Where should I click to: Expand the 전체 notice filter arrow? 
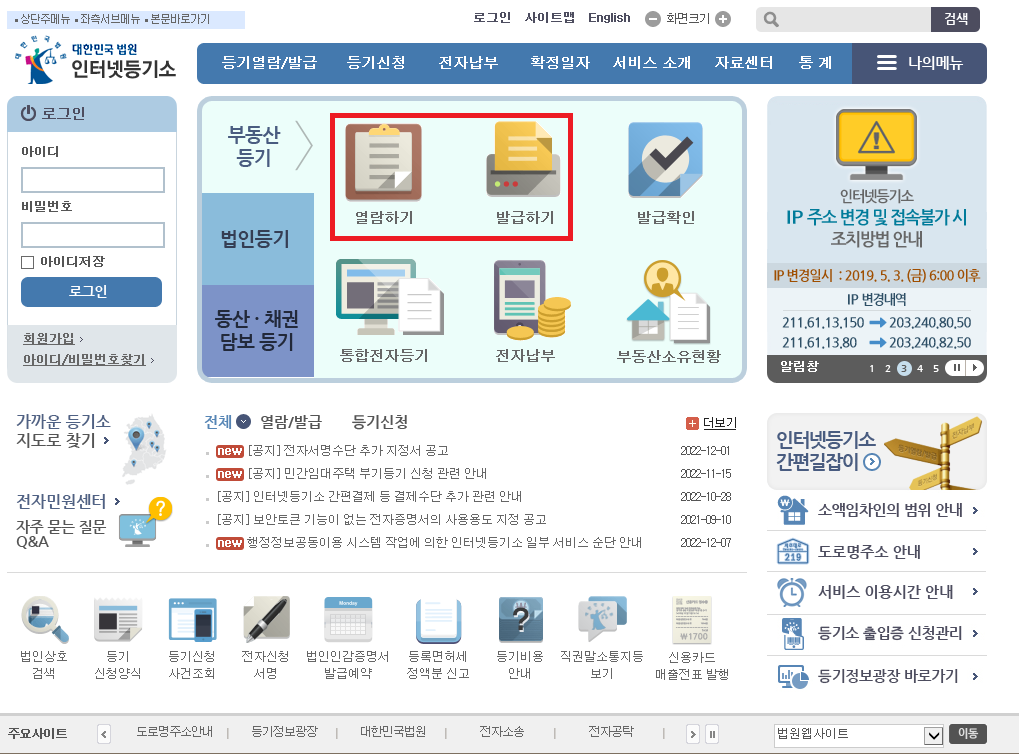tap(243, 422)
